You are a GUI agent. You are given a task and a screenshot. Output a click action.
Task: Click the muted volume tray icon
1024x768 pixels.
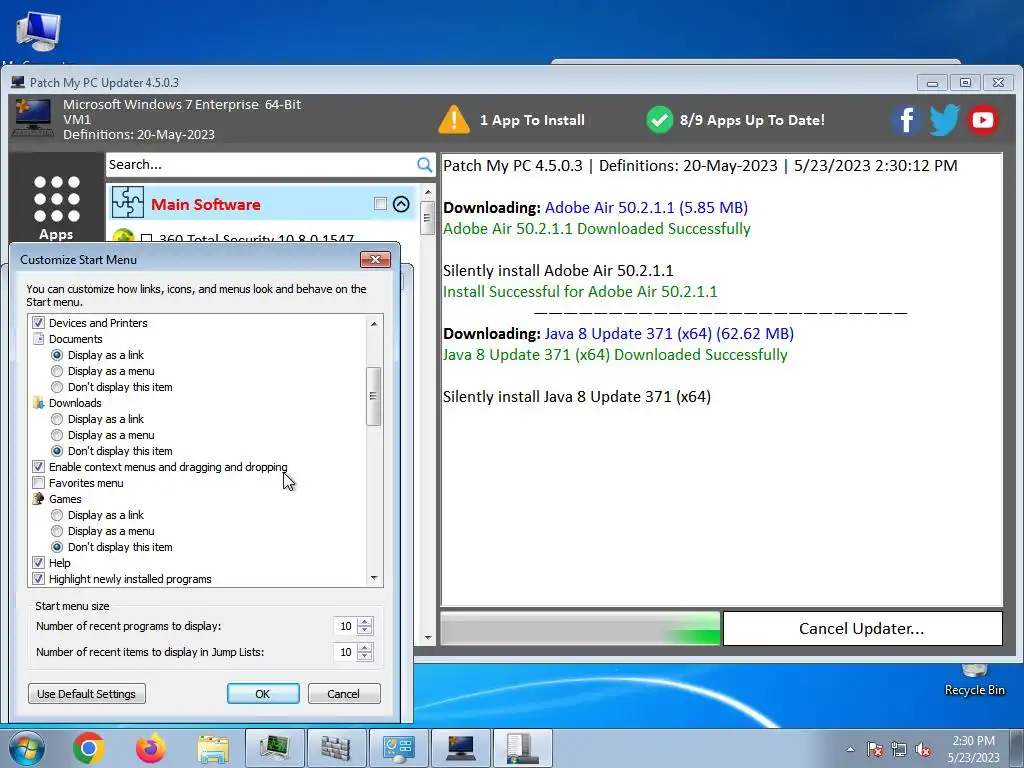923,749
